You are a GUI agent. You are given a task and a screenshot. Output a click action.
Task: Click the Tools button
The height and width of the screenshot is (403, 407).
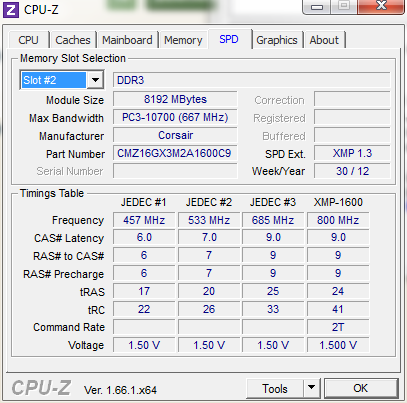point(275,389)
